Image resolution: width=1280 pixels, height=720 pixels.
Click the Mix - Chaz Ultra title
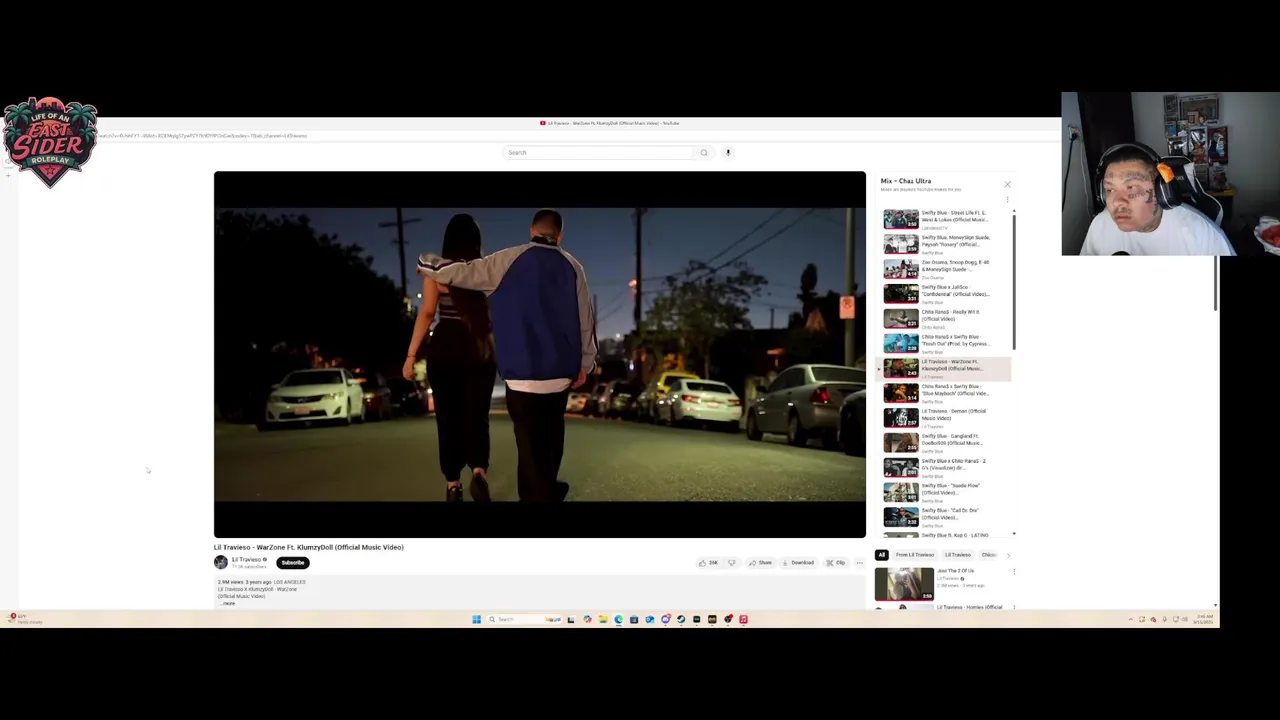pyautogui.click(x=906, y=181)
